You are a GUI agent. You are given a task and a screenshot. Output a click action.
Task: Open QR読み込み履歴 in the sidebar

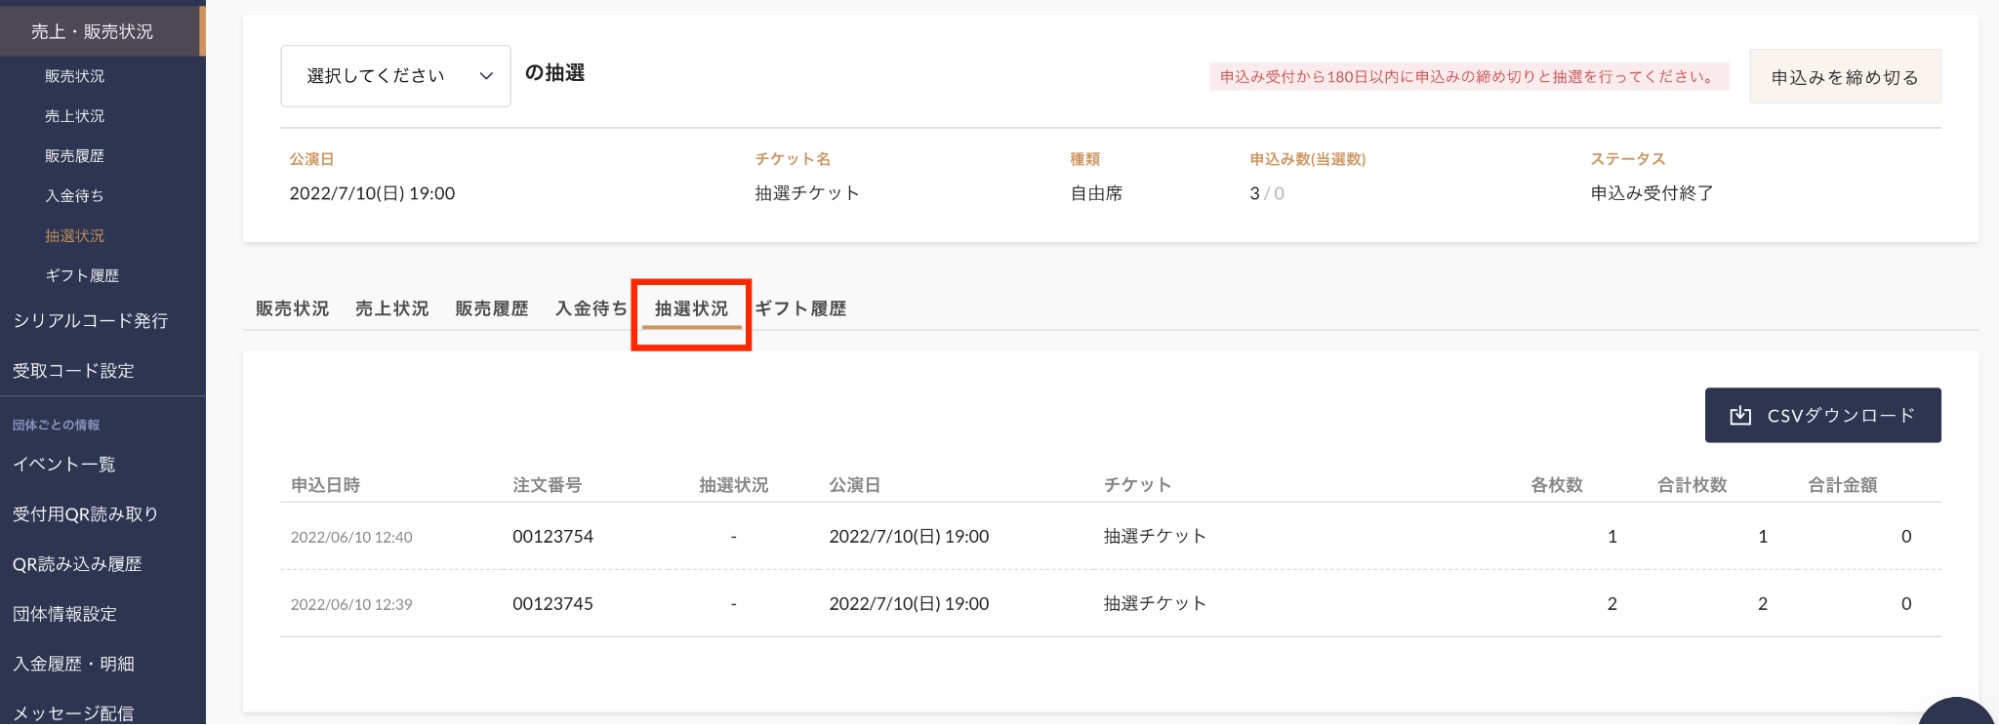pos(77,564)
